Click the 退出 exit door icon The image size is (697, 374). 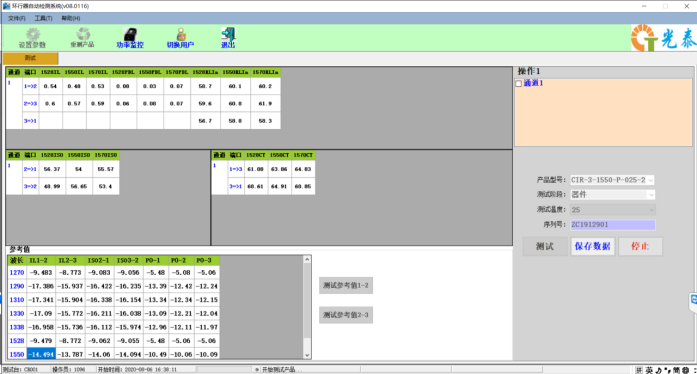point(228,34)
